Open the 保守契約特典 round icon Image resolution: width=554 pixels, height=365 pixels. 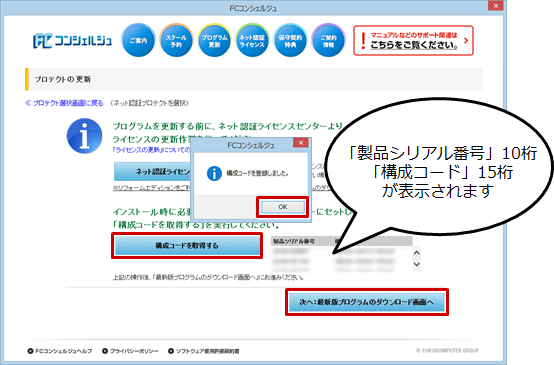coord(290,41)
